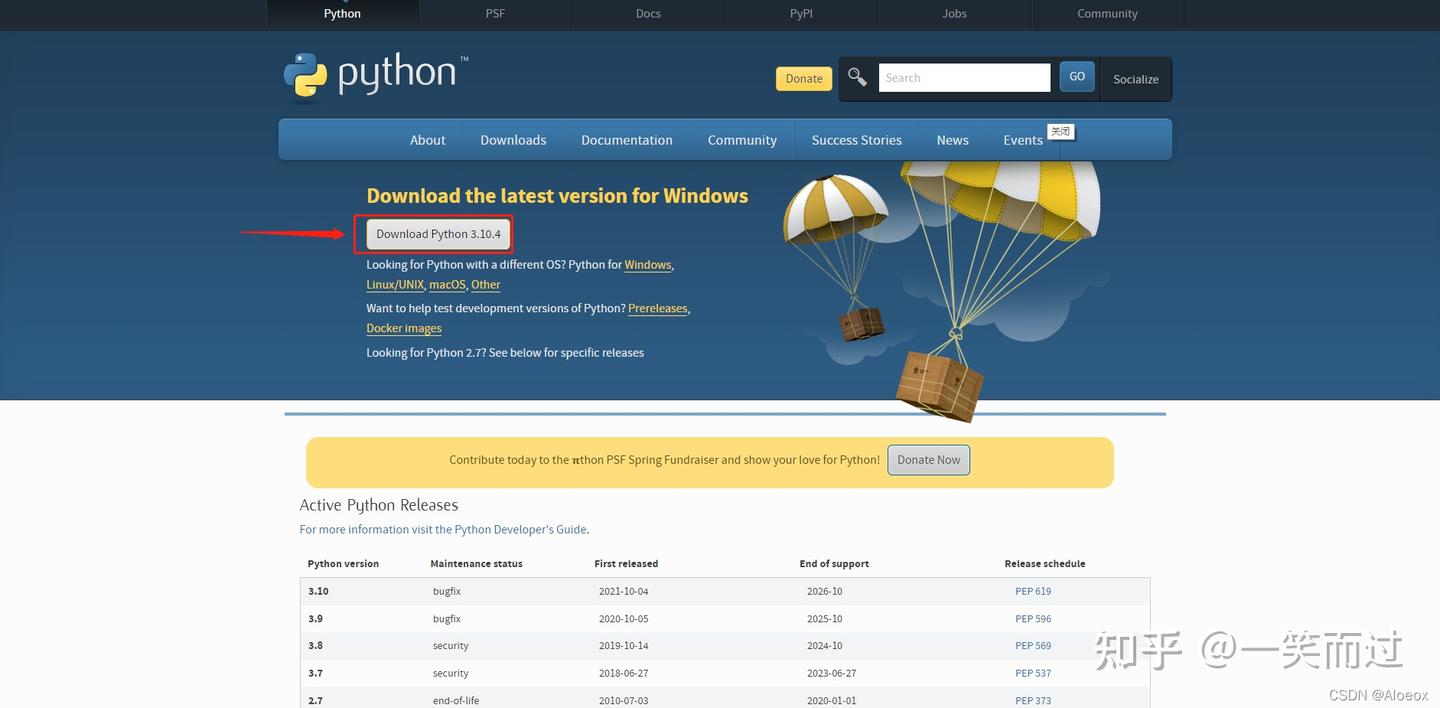This screenshot has width=1440, height=708.
Task: Visit the Python Developer's Guide
Action: pos(521,529)
